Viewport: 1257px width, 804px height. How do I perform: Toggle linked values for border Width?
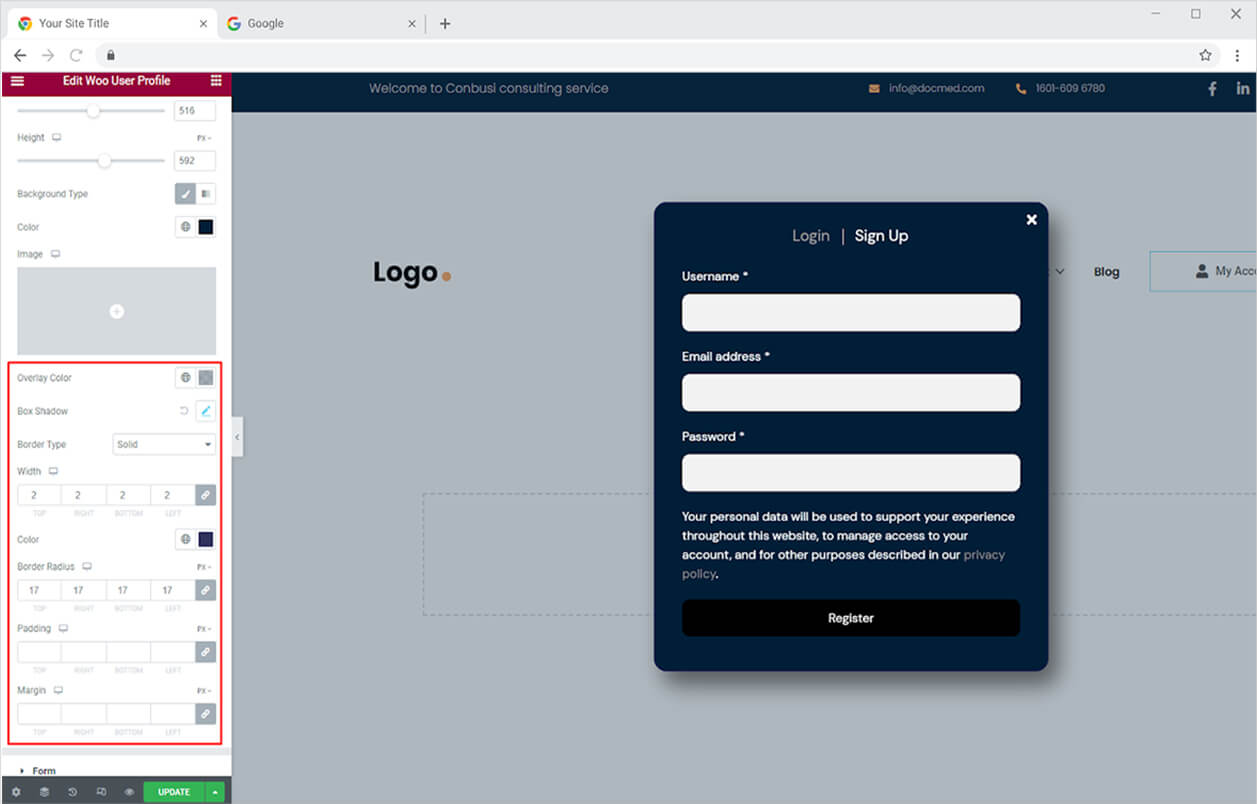click(205, 495)
